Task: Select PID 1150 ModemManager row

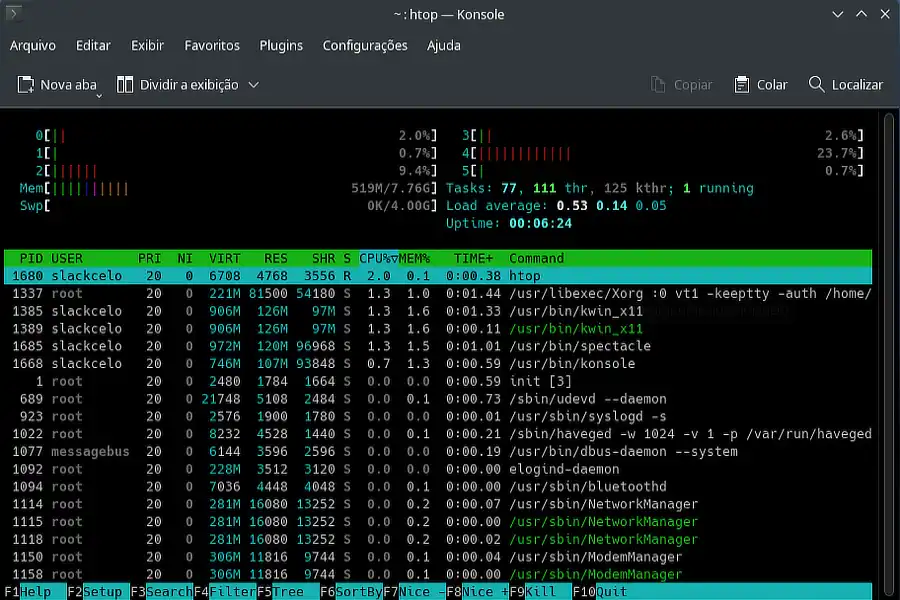Action: click(x=438, y=557)
